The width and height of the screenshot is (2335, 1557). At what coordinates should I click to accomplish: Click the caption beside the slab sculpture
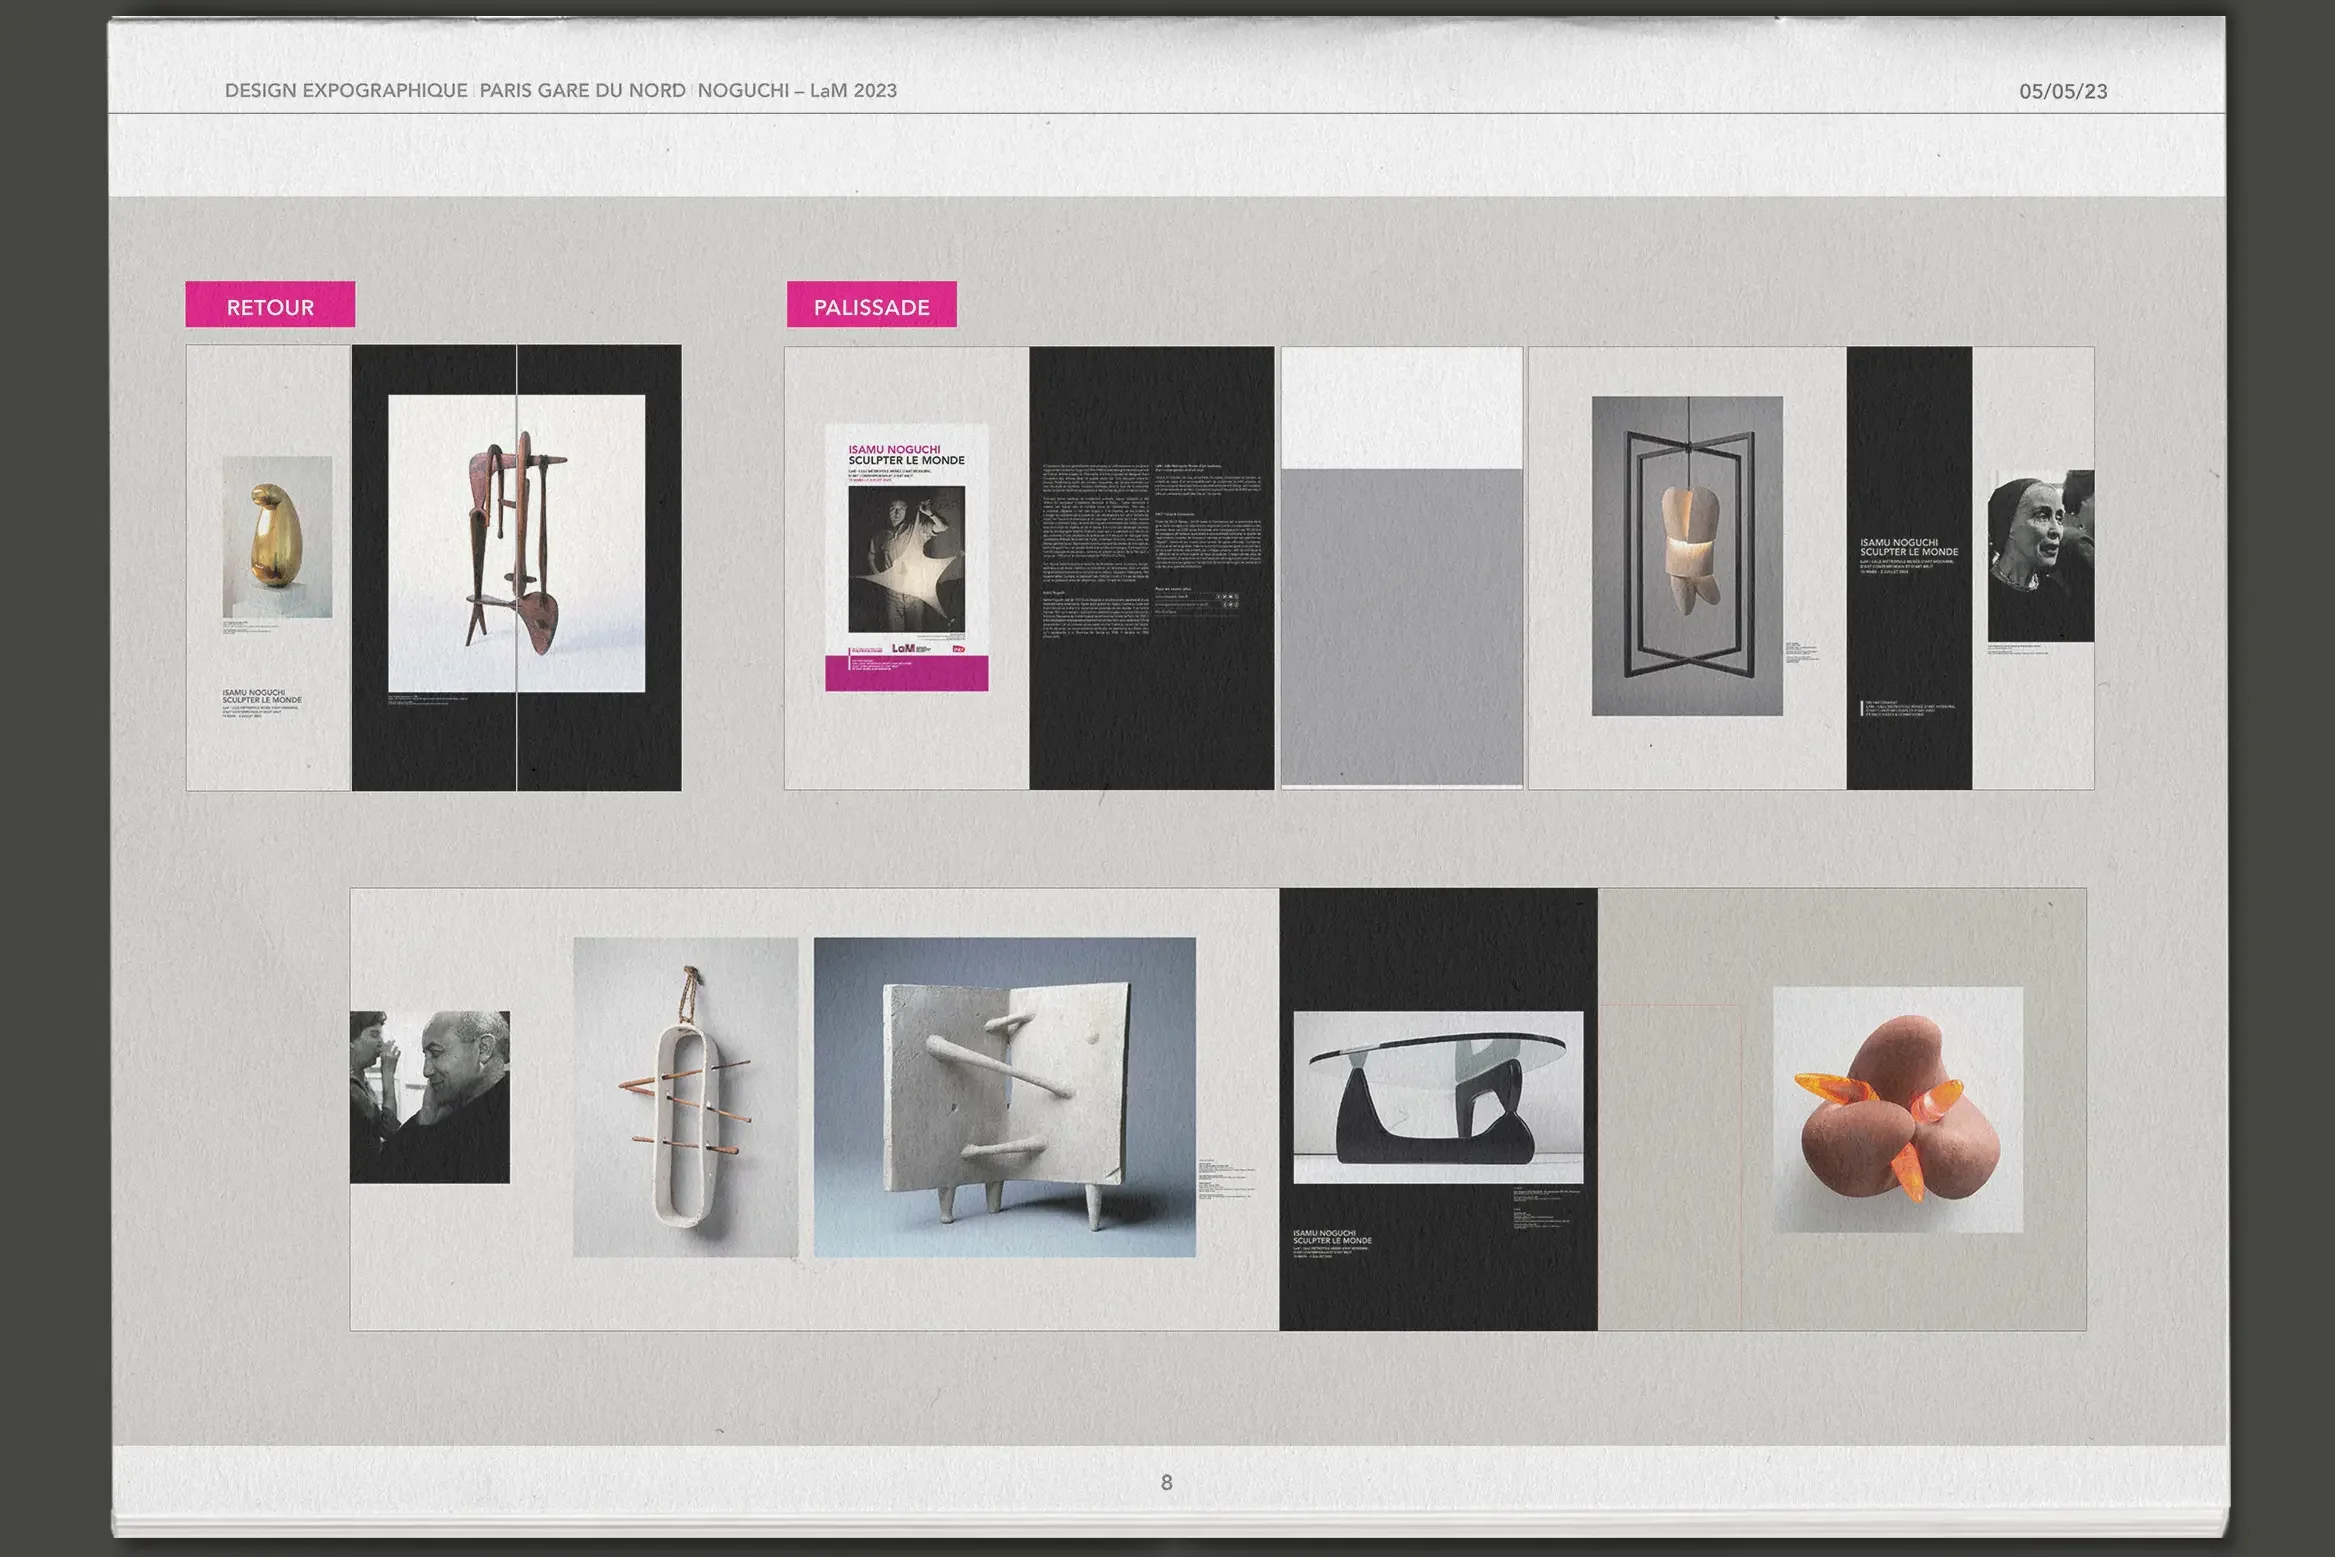point(1227,1178)
